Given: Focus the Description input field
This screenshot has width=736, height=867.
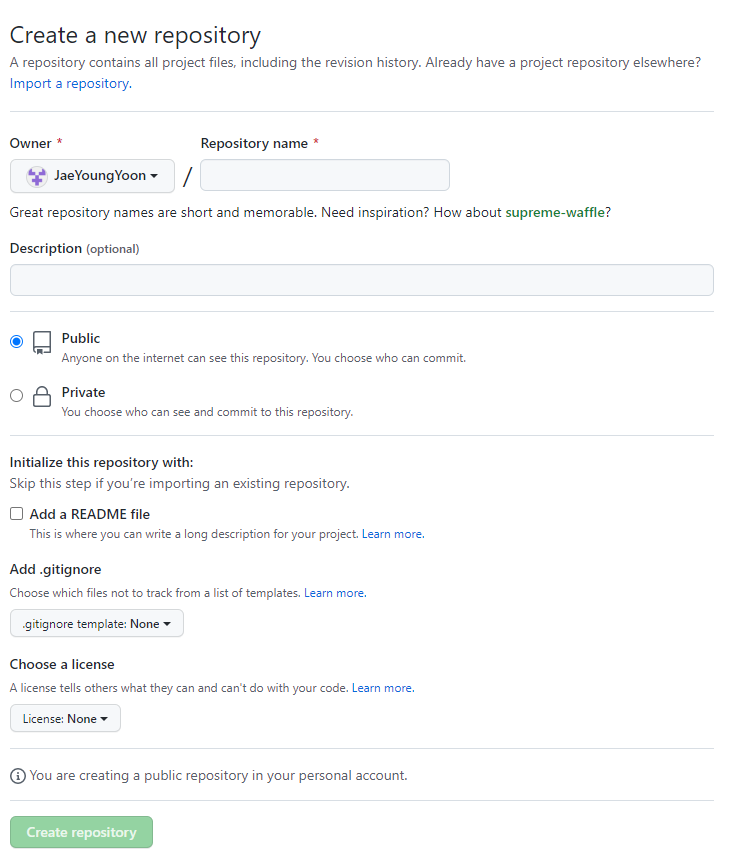Looking at the screenshot, I should point(362,280).
